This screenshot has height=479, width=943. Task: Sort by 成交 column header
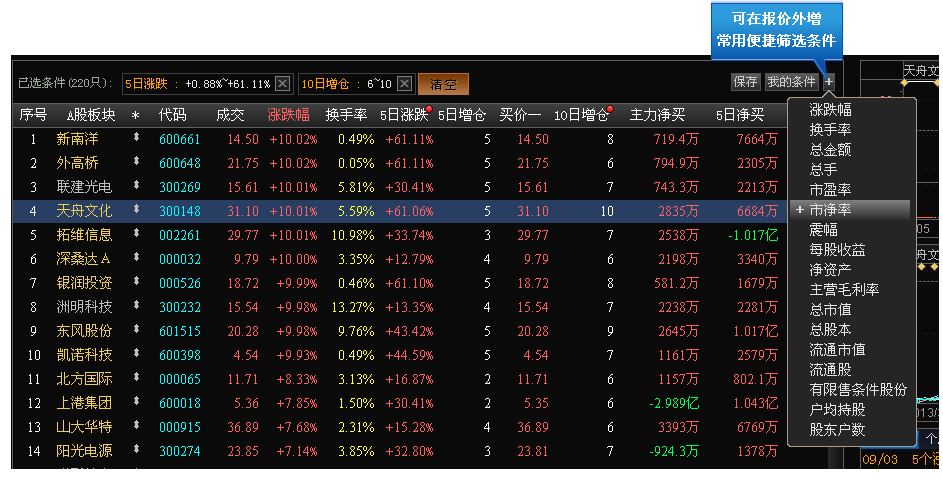tap(230, 114)
